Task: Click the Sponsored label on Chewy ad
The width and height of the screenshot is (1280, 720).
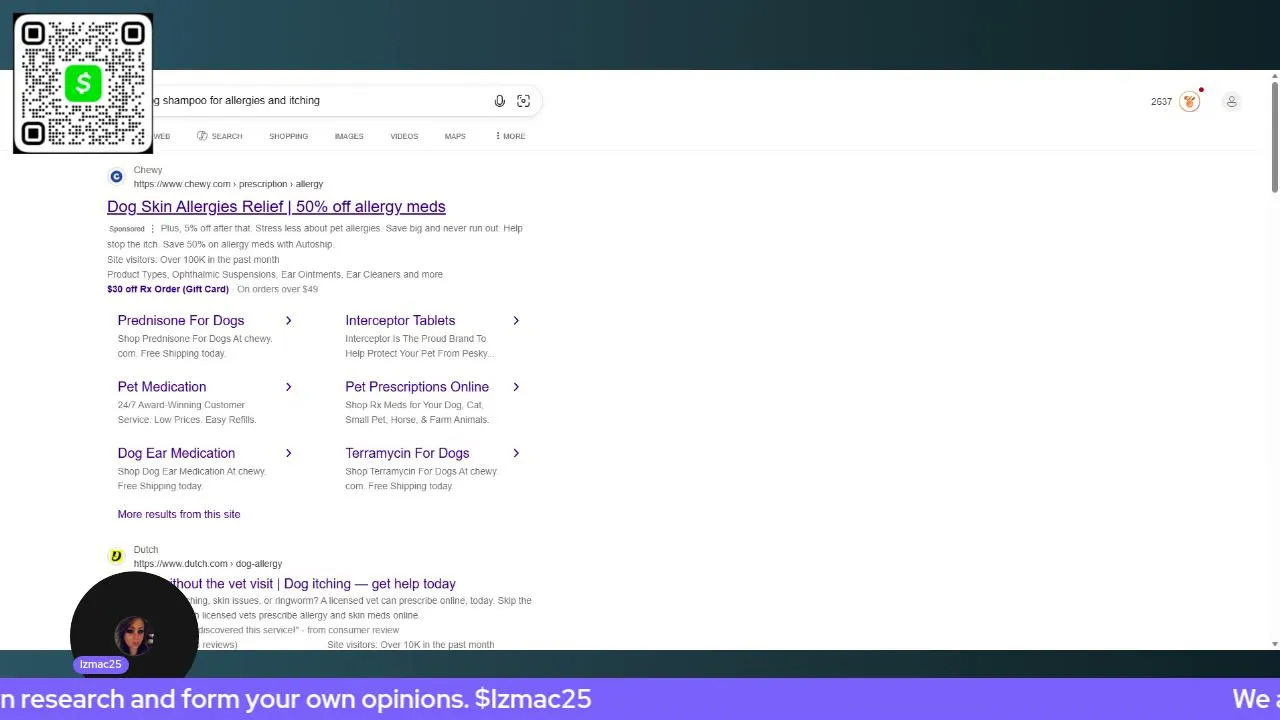Action: pos(127,229)
